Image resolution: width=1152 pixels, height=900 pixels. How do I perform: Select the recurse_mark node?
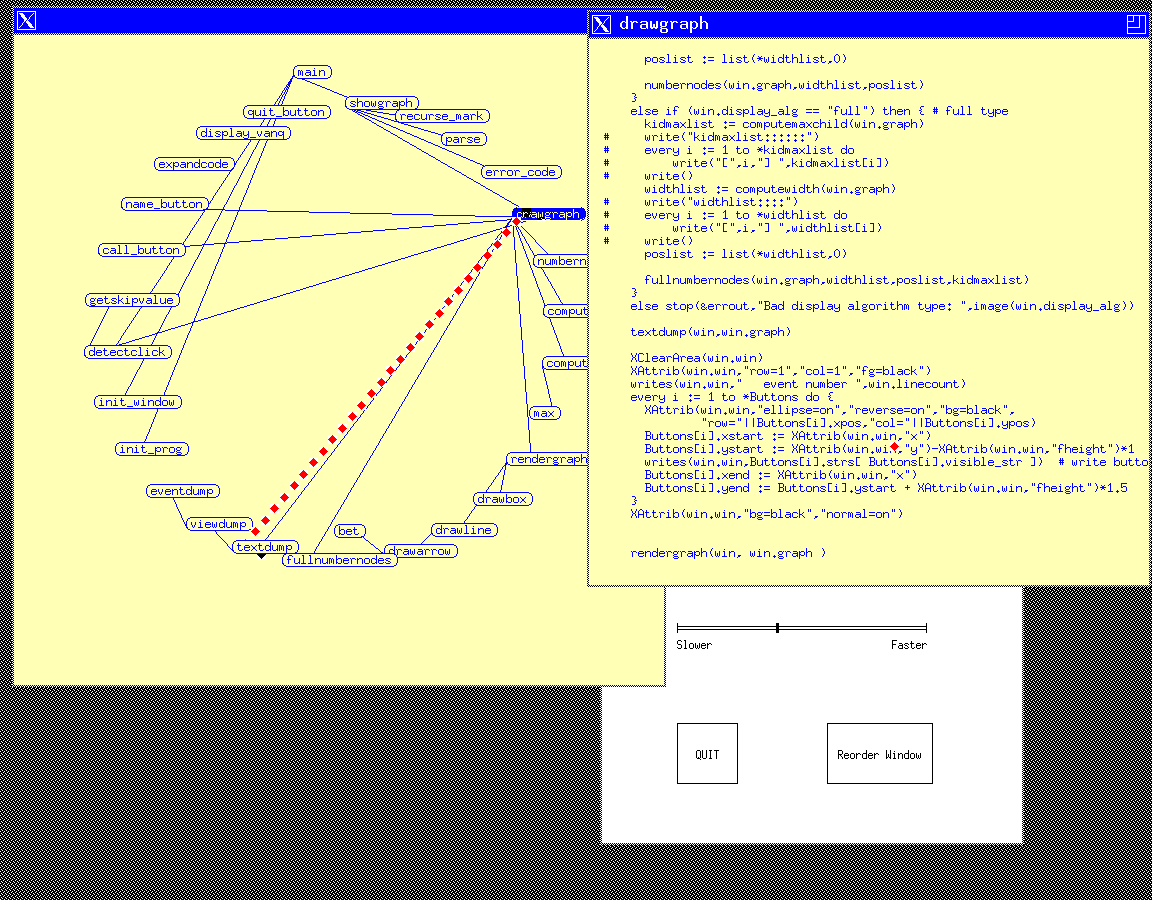(x=440, y=116)
